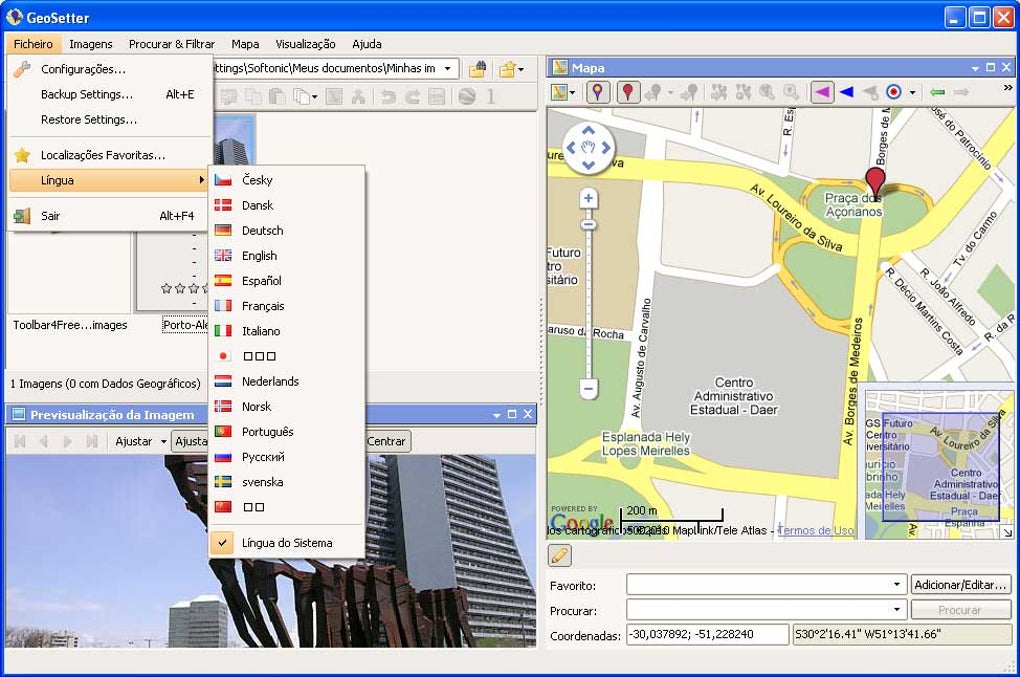The height and width of the screenshot is (677, 1020).
Task: Click the map type icon in Mapa toolbar
Action: click(x=558, y=92)
